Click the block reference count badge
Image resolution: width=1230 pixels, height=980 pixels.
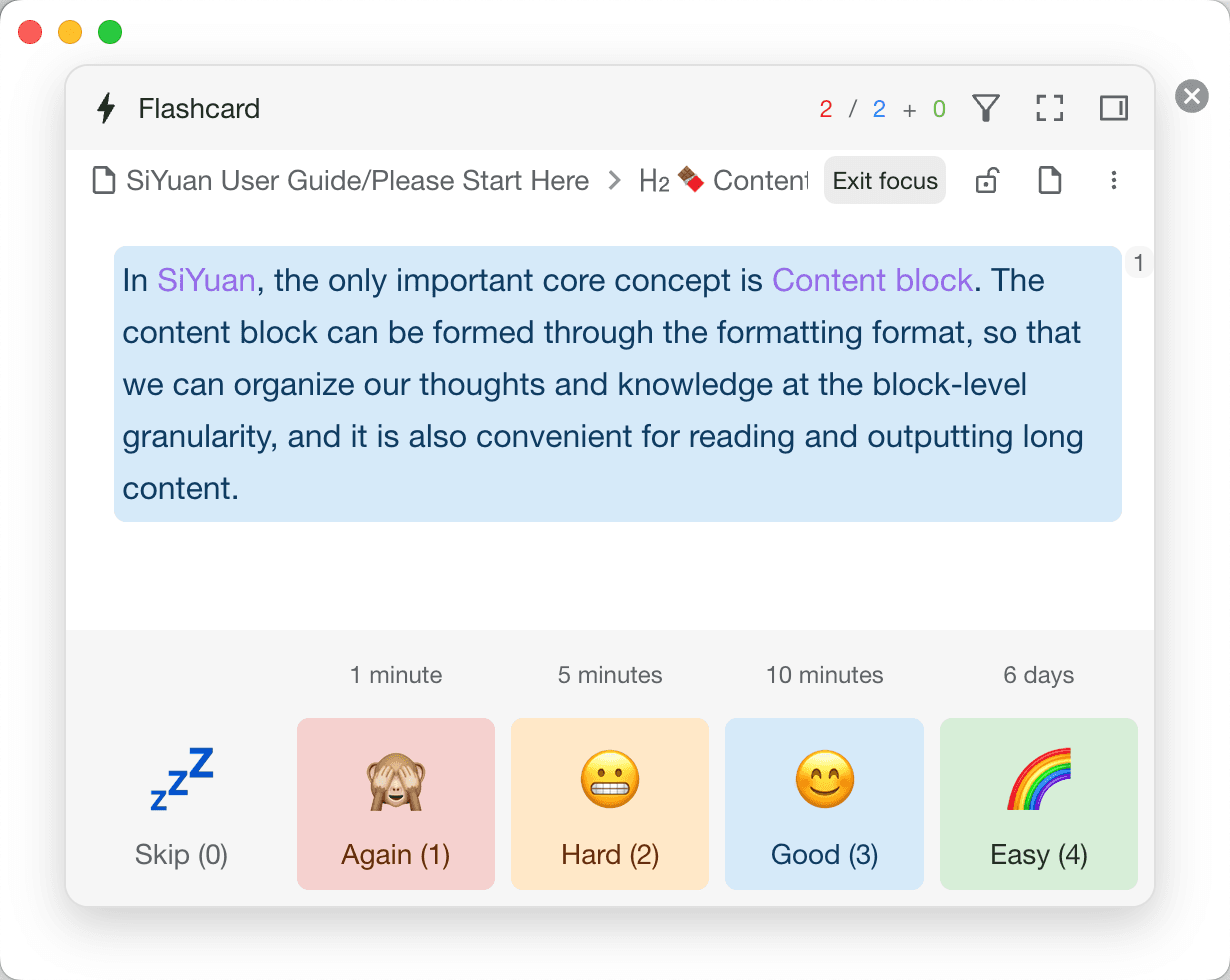[1138, 264]
